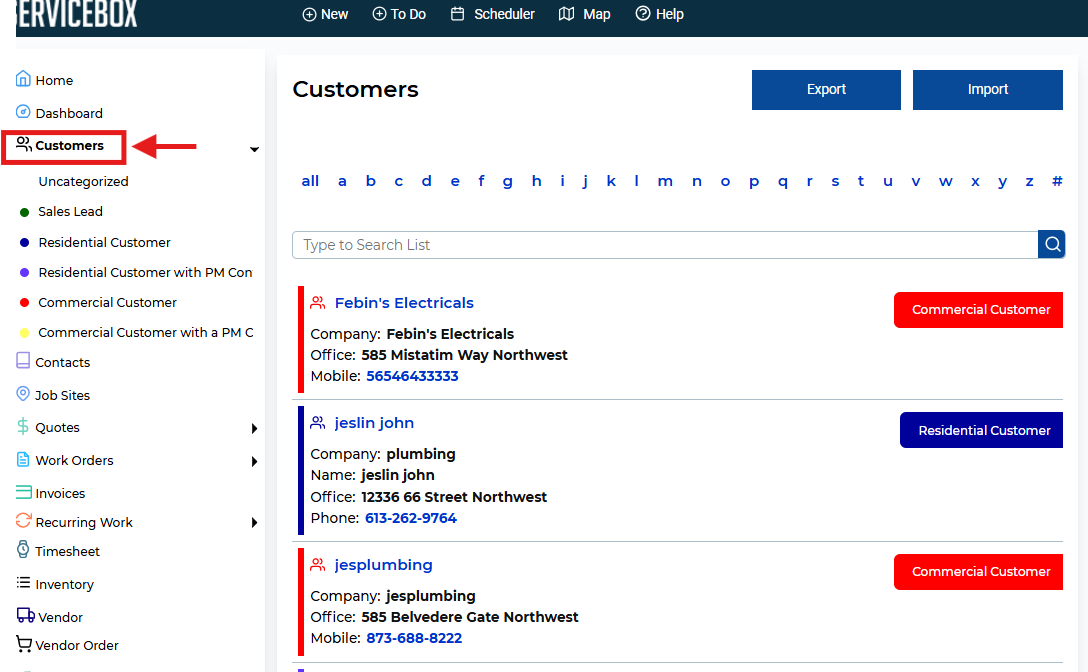Filter customers by letter 'j'

point(585,181)
